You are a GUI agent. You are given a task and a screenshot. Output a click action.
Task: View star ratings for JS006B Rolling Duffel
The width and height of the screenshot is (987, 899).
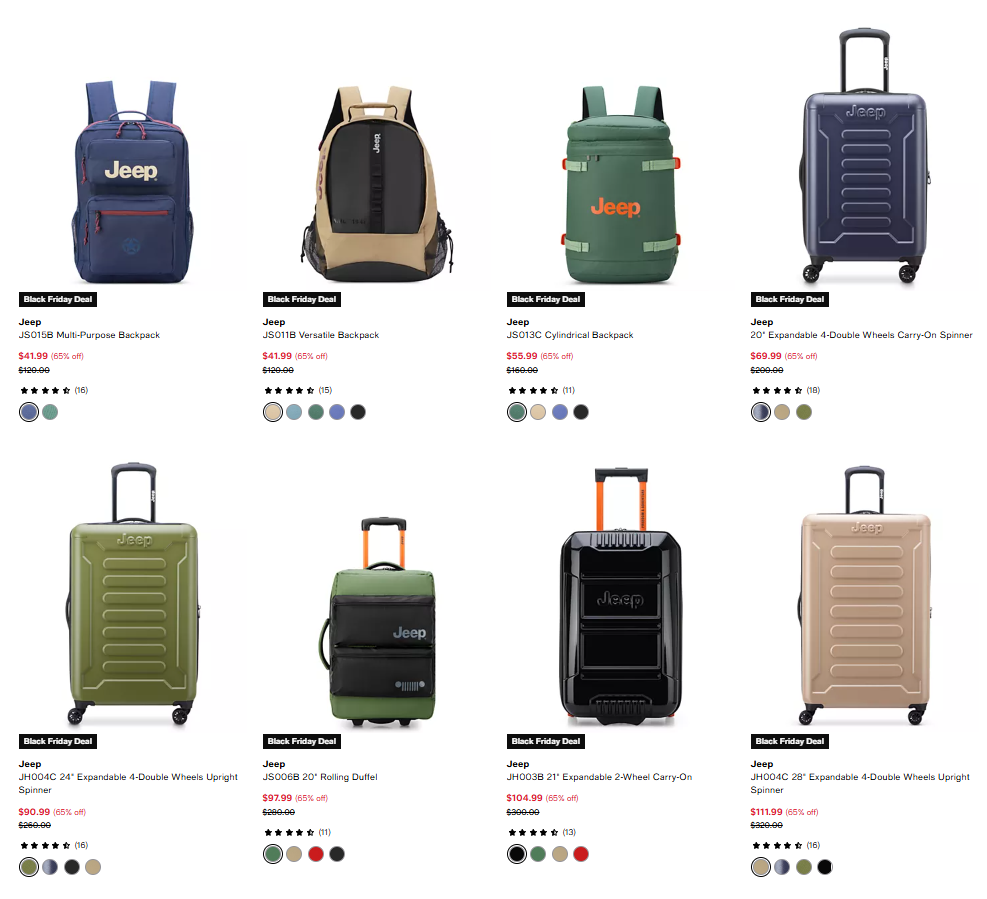[x=298, y=832]
